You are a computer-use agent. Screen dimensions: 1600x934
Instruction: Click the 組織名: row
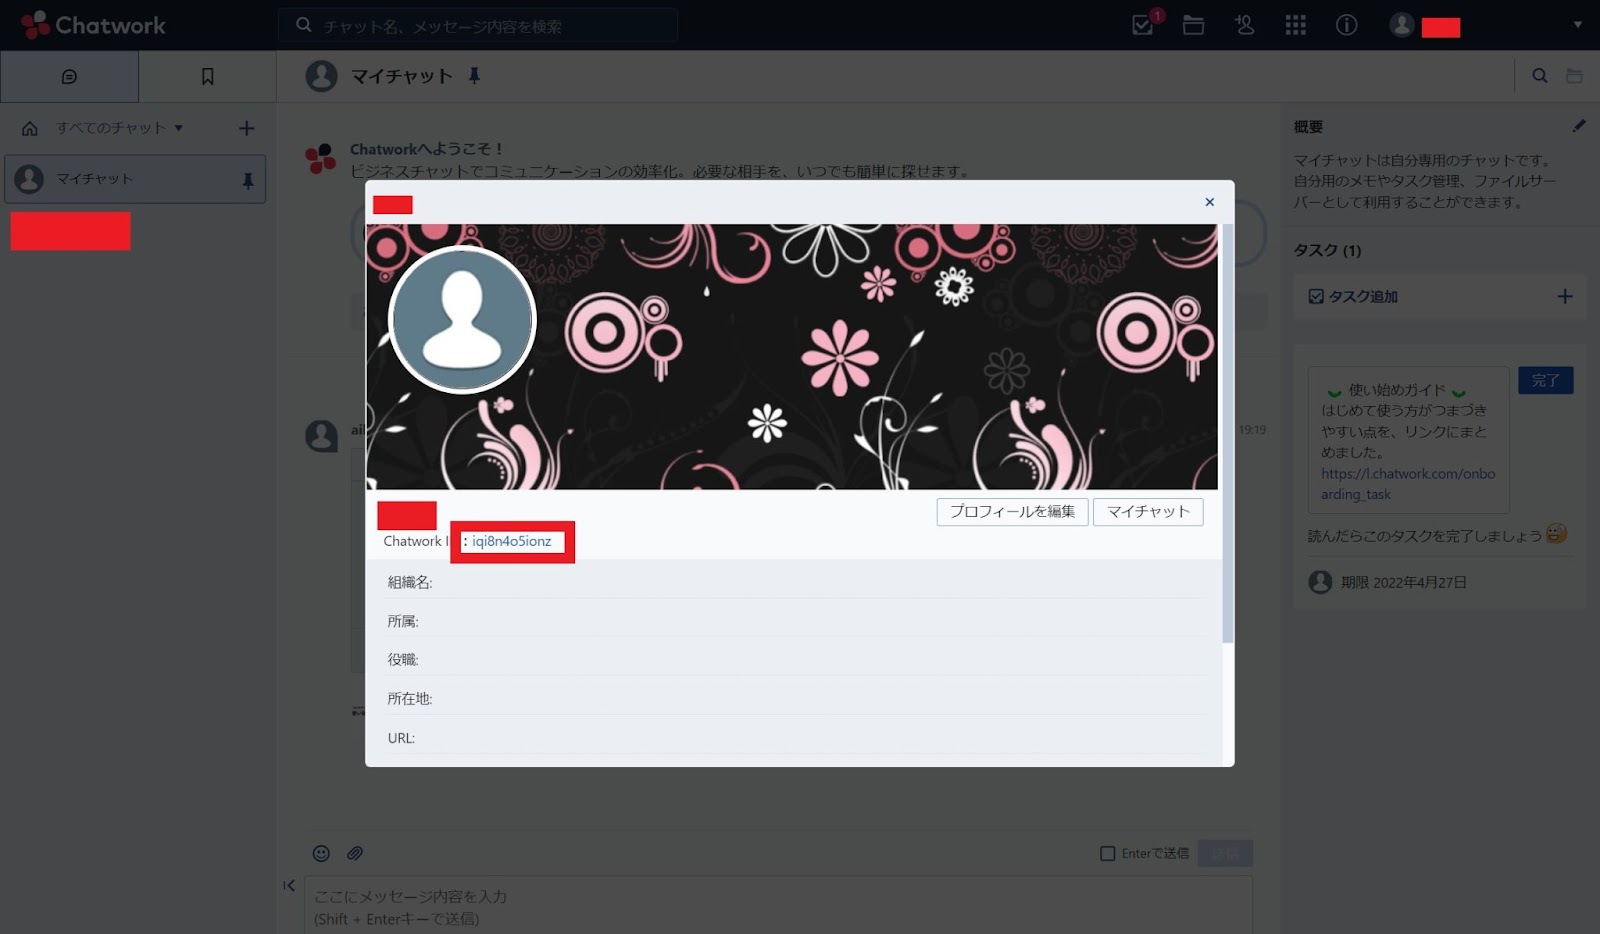[x=794, y=582]
